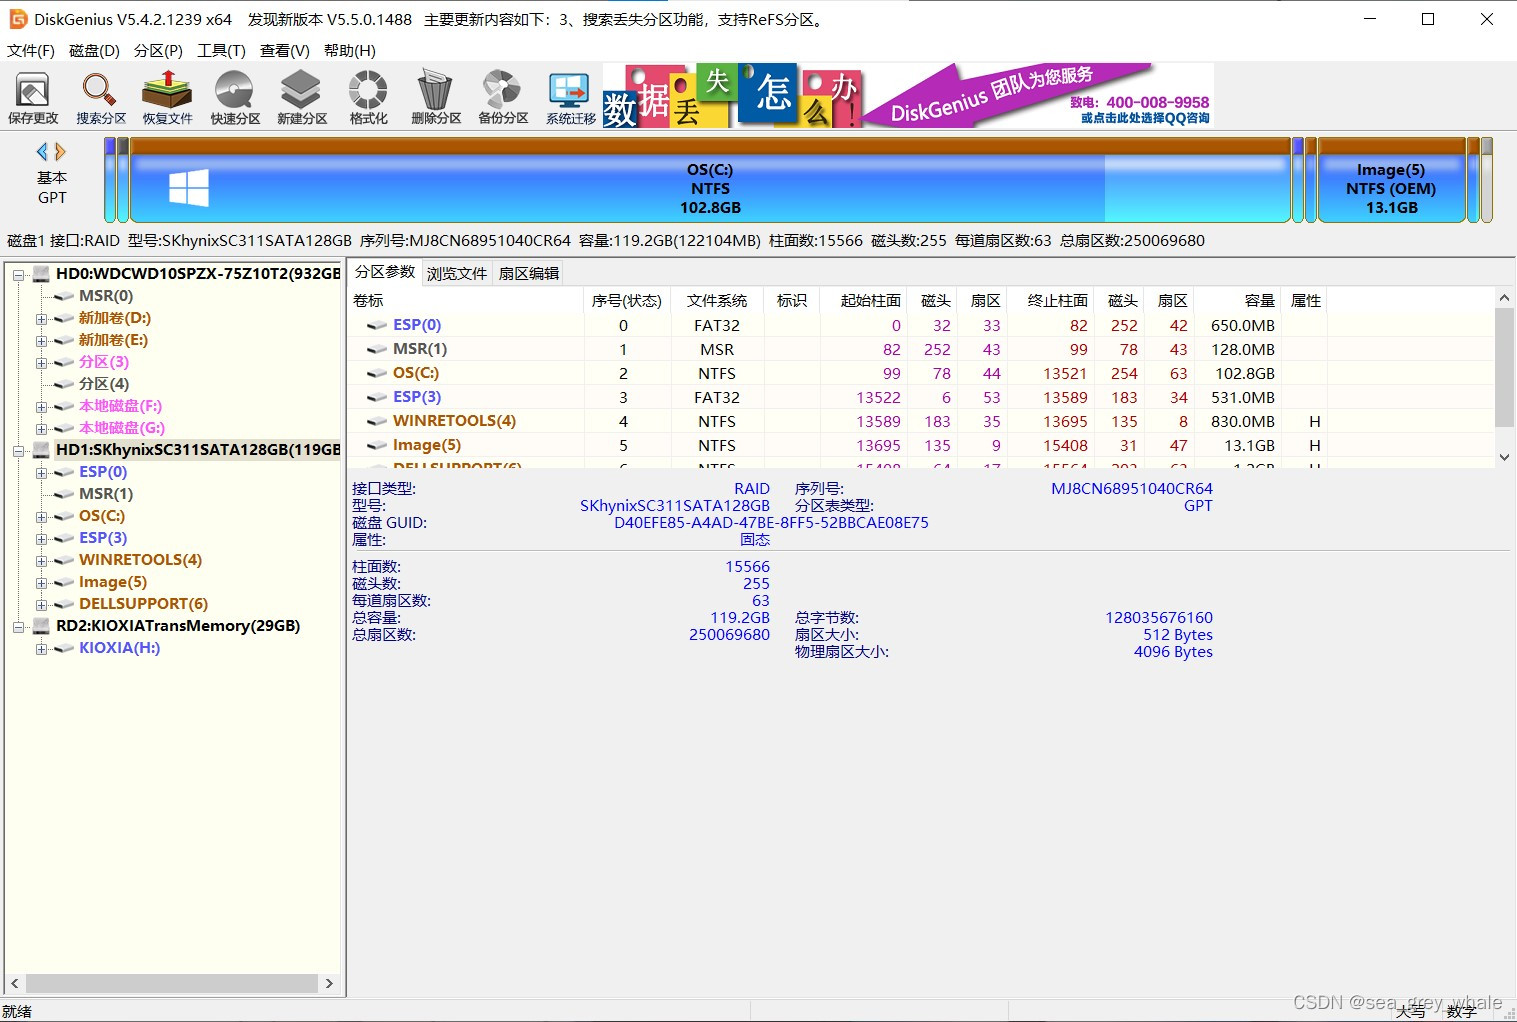The image size is (1517, 1022).
Task: Select the WINRETOOLS(4) row in partition table
Action: point(838,421)
